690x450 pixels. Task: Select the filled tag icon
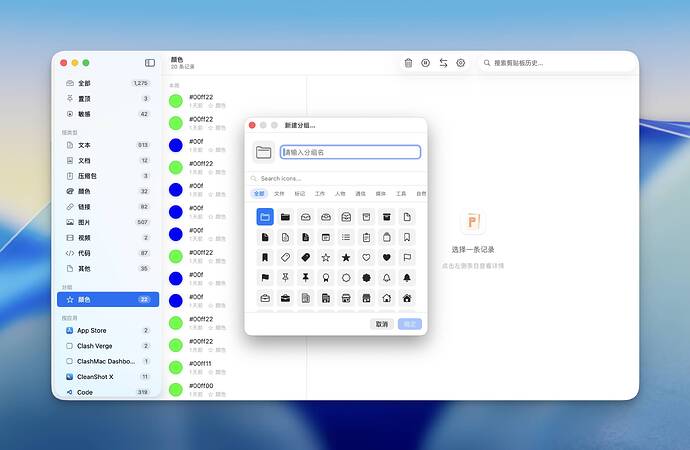click(305, 257)
